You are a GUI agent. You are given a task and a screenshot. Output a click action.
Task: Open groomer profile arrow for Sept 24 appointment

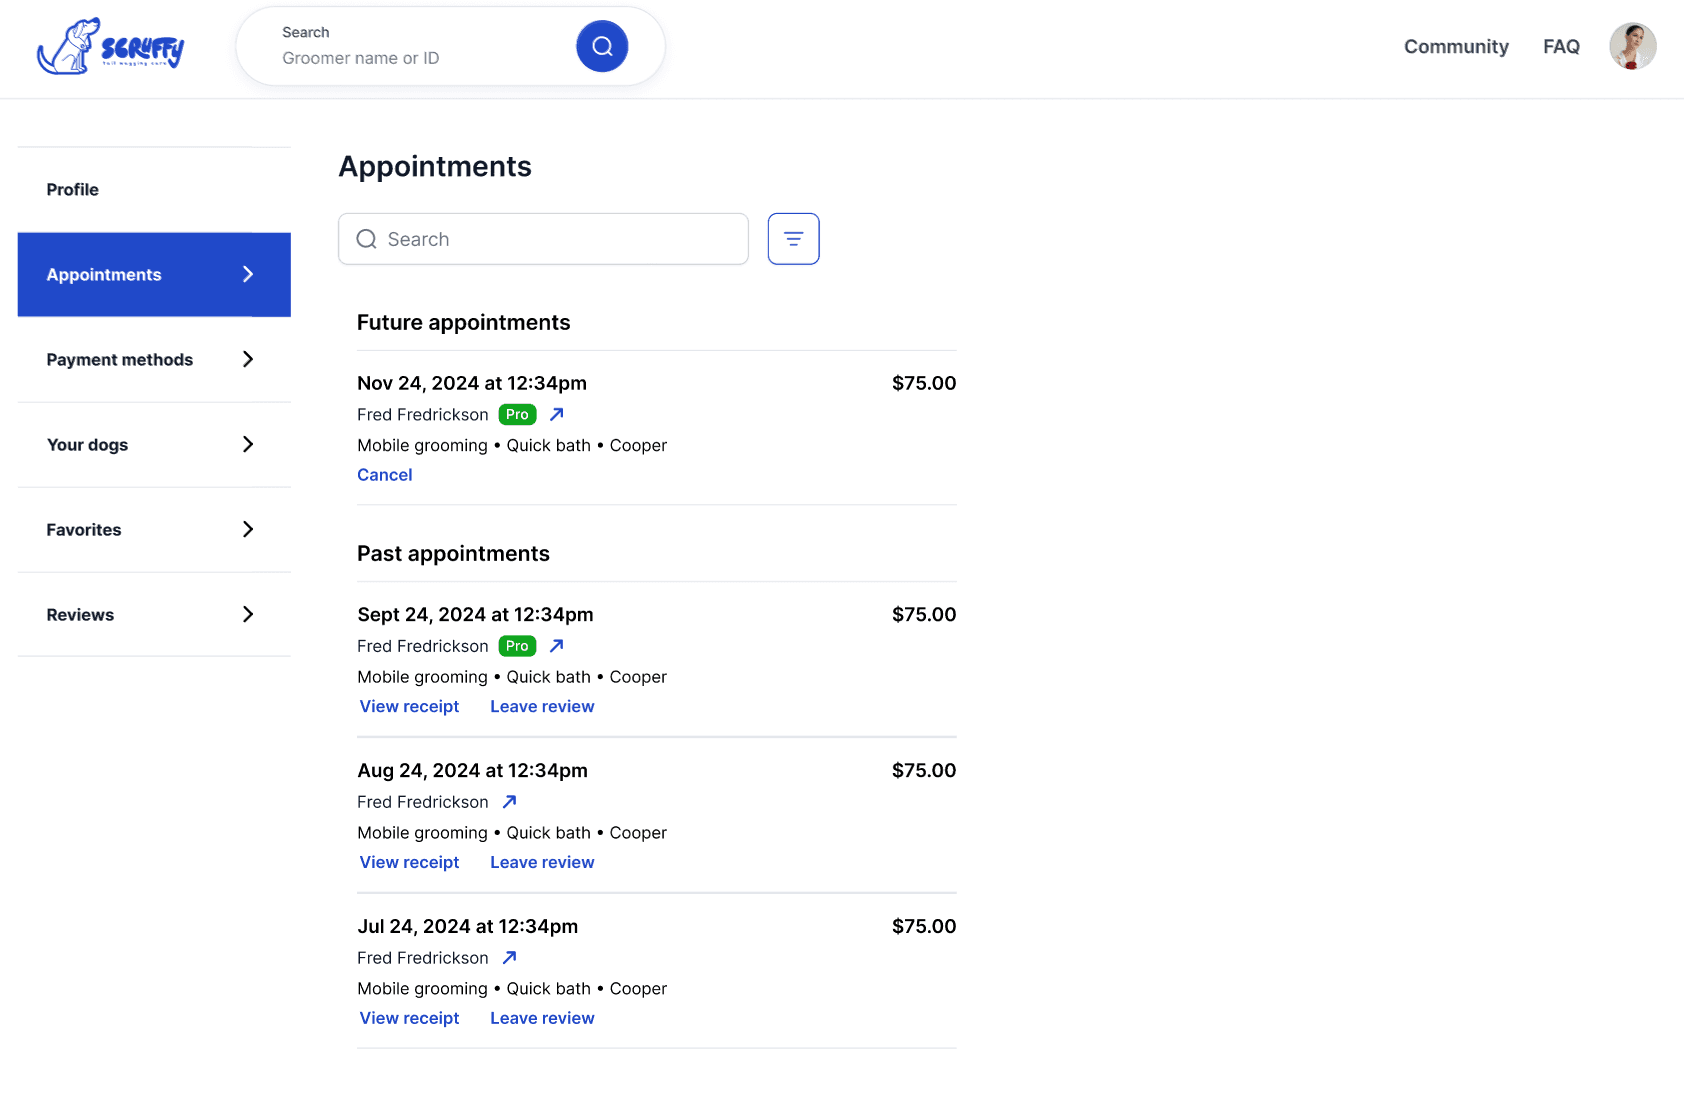[x=557, y=646]
